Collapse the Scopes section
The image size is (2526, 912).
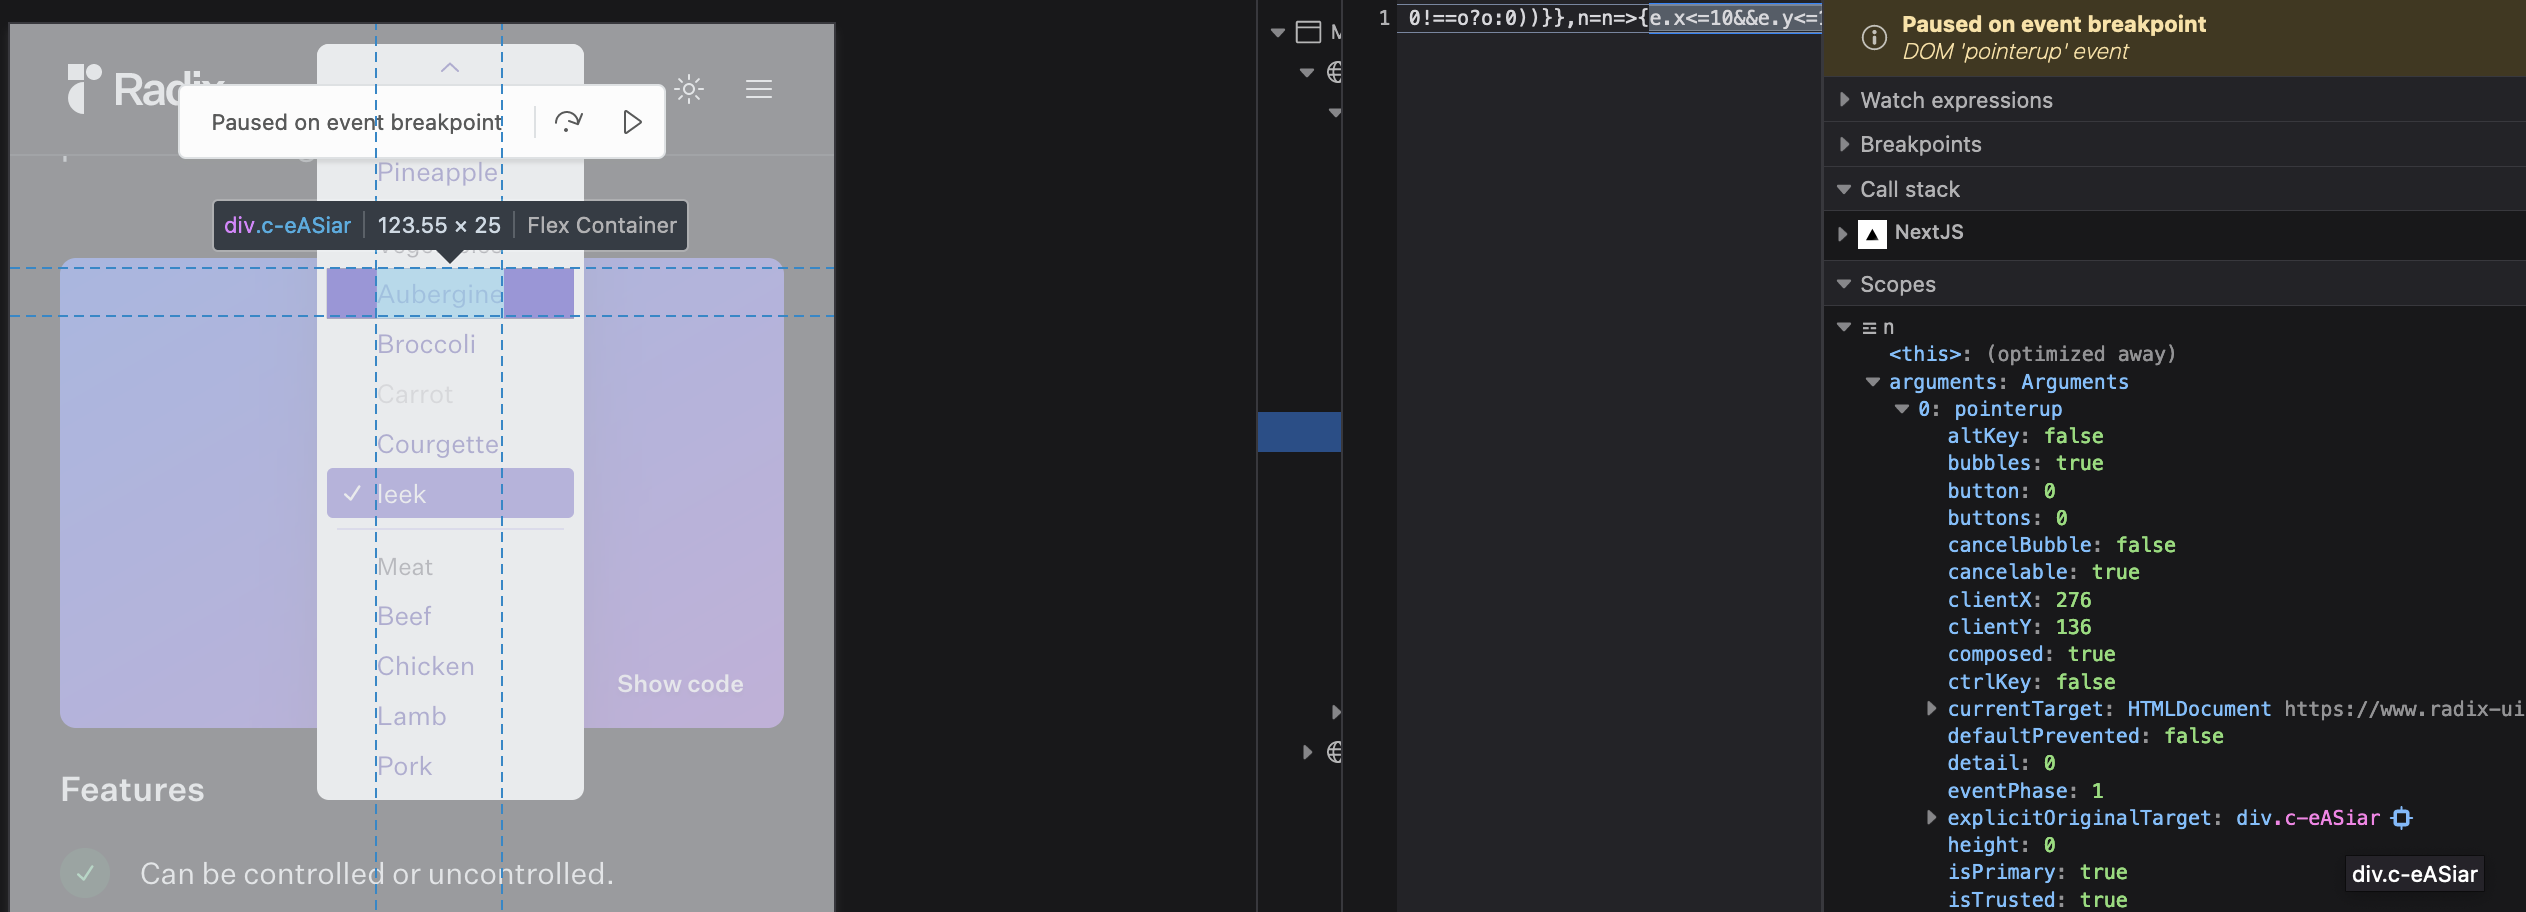tap(1843, 284)
